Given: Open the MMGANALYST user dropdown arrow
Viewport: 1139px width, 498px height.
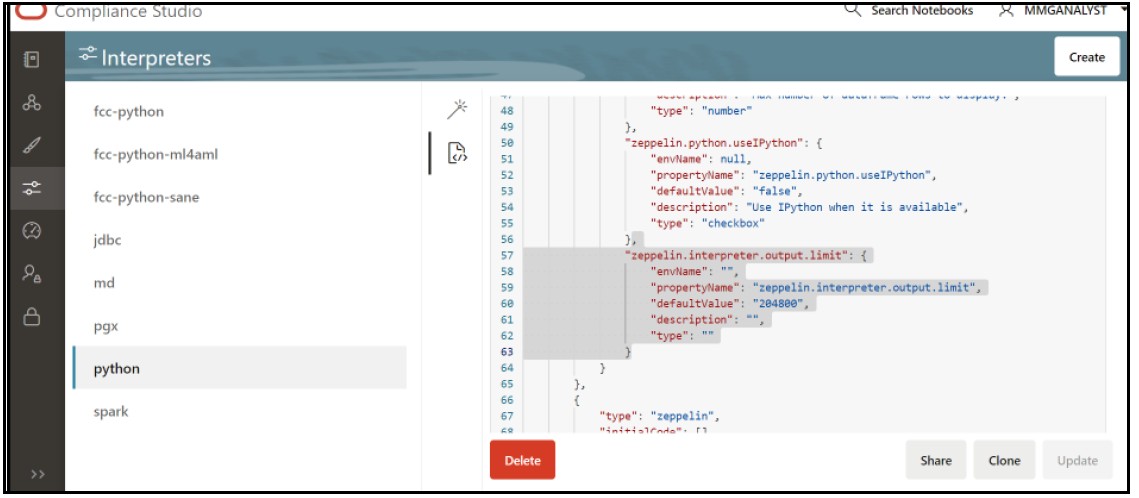Looking at the screenshot, I should coord(1124,11).
